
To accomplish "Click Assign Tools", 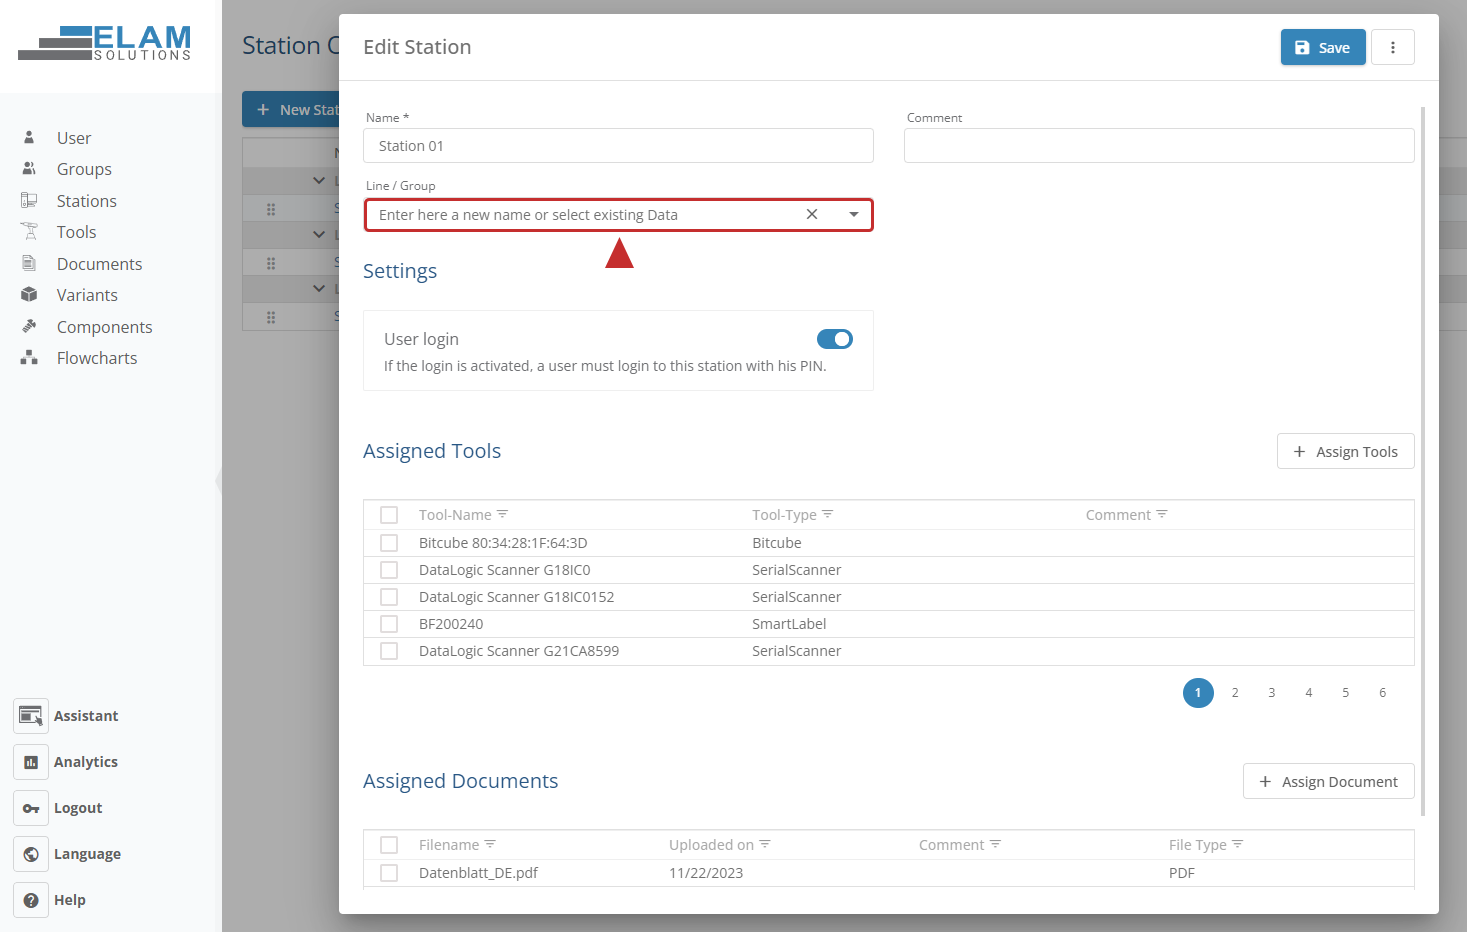I will [1345, 451].
